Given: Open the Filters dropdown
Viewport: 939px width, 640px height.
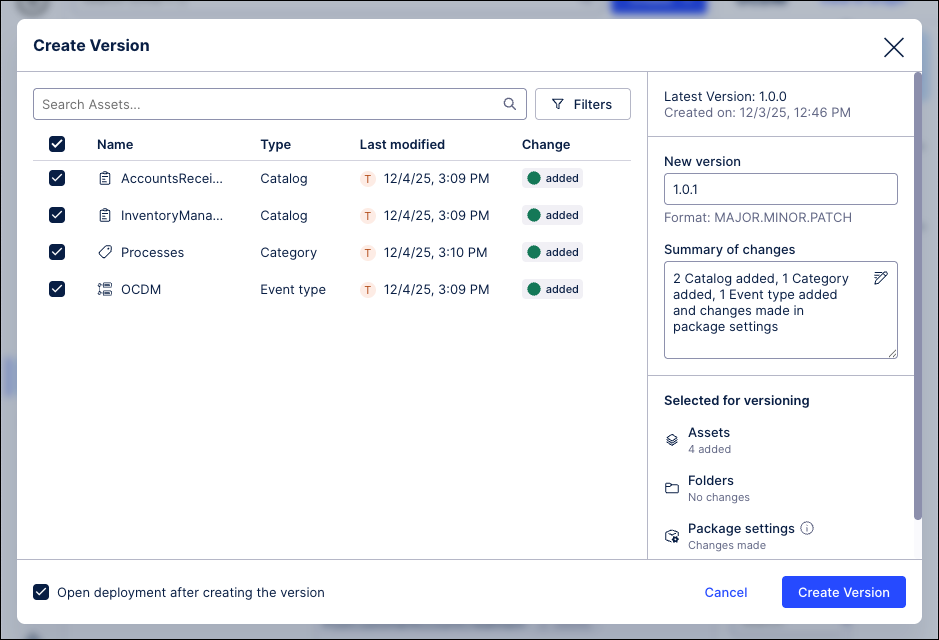Looking at the screenshot, I should pyautogui.click(x=582, y=104).
